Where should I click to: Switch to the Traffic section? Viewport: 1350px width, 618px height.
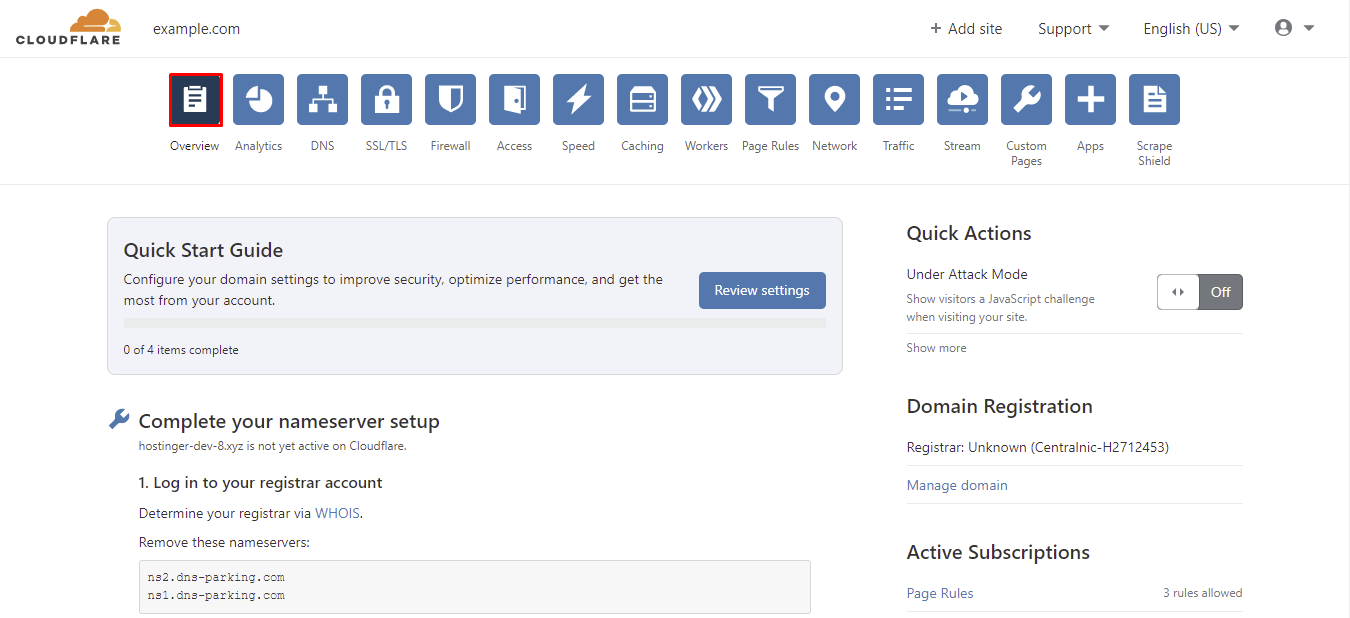tap(898, 100)
